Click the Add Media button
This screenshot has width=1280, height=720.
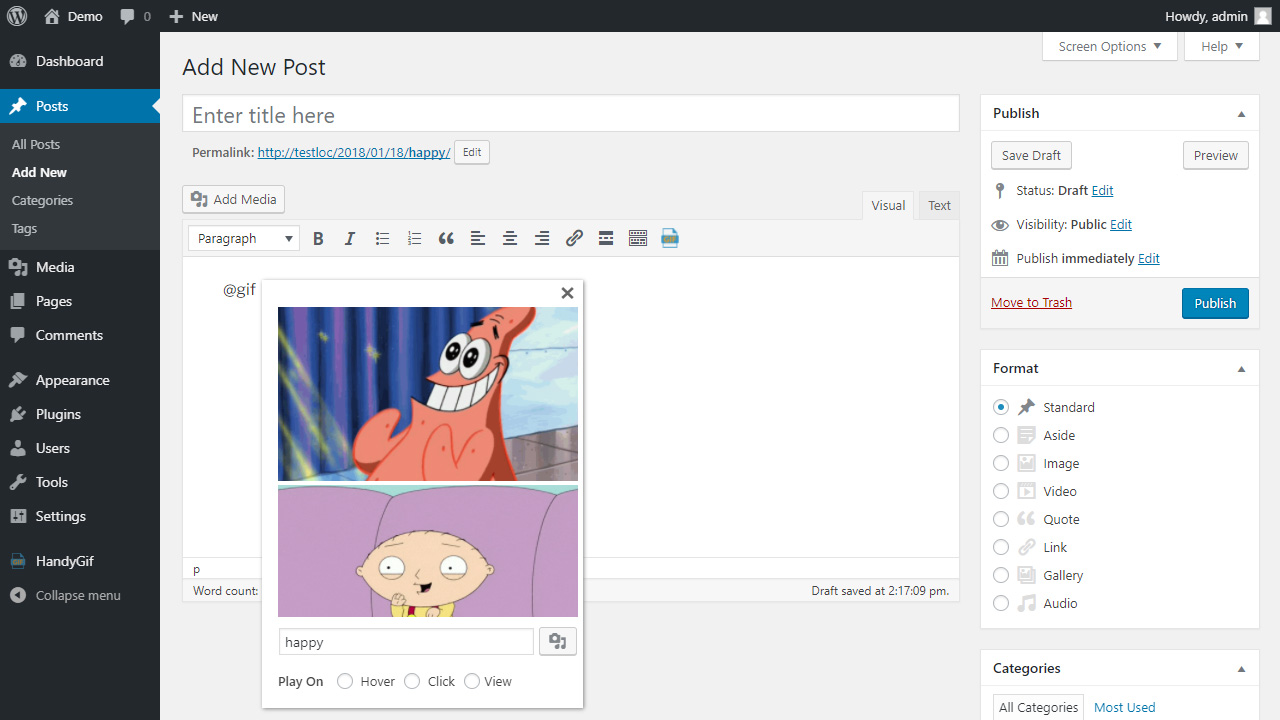[x=234, y=199]
